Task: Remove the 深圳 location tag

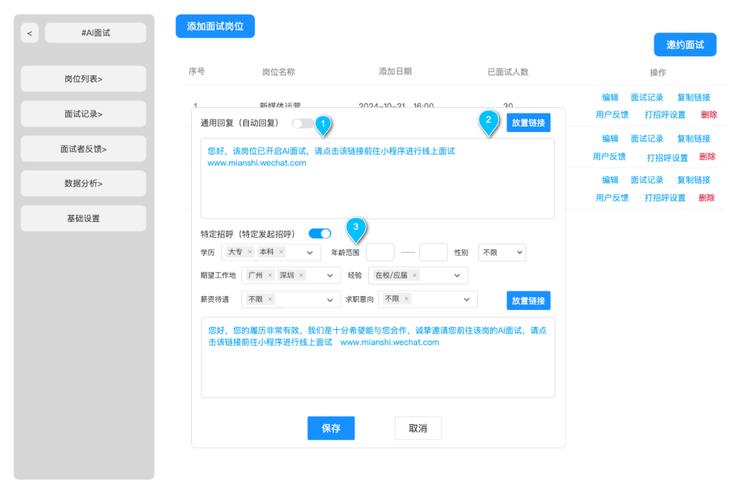Action: [301, 275]
